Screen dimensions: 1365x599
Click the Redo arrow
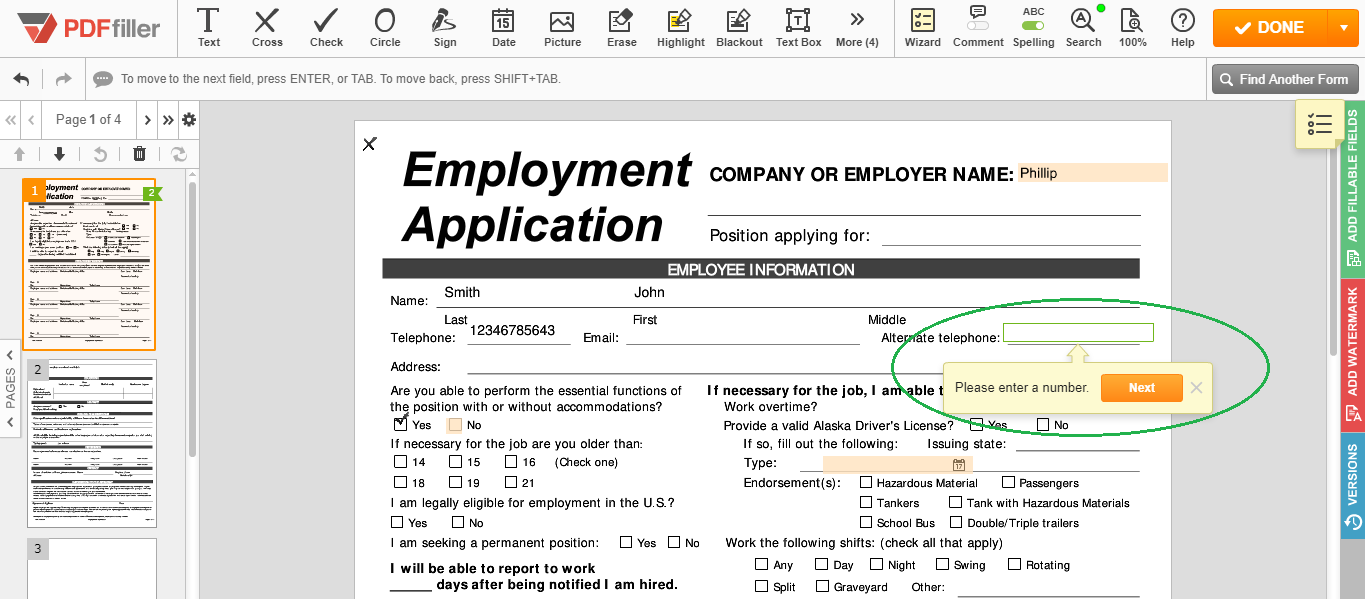click(x=63, y=79)
